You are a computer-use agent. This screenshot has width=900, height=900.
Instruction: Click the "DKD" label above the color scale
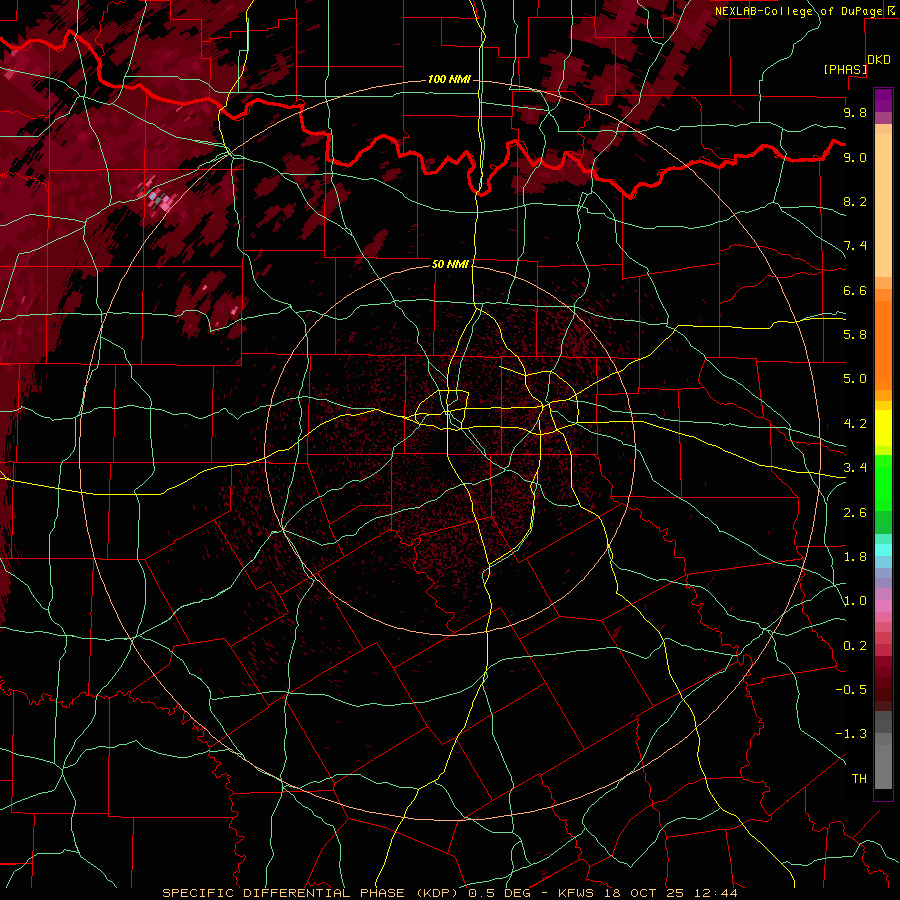[x=879, y=60]
